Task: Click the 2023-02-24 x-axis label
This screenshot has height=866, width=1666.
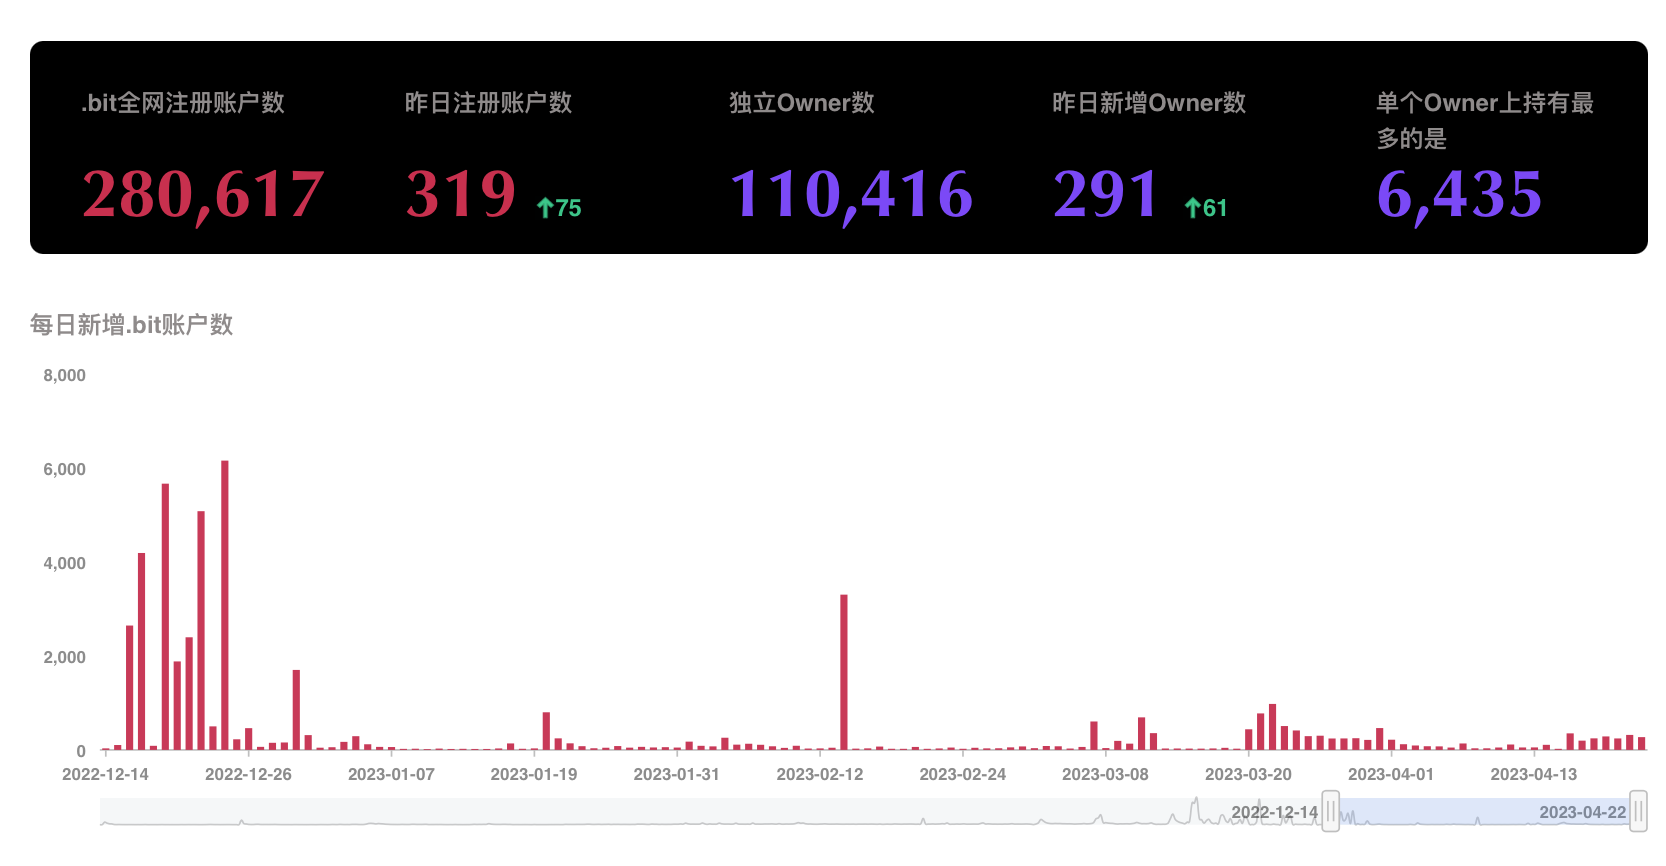Action: tap(962, 774)
